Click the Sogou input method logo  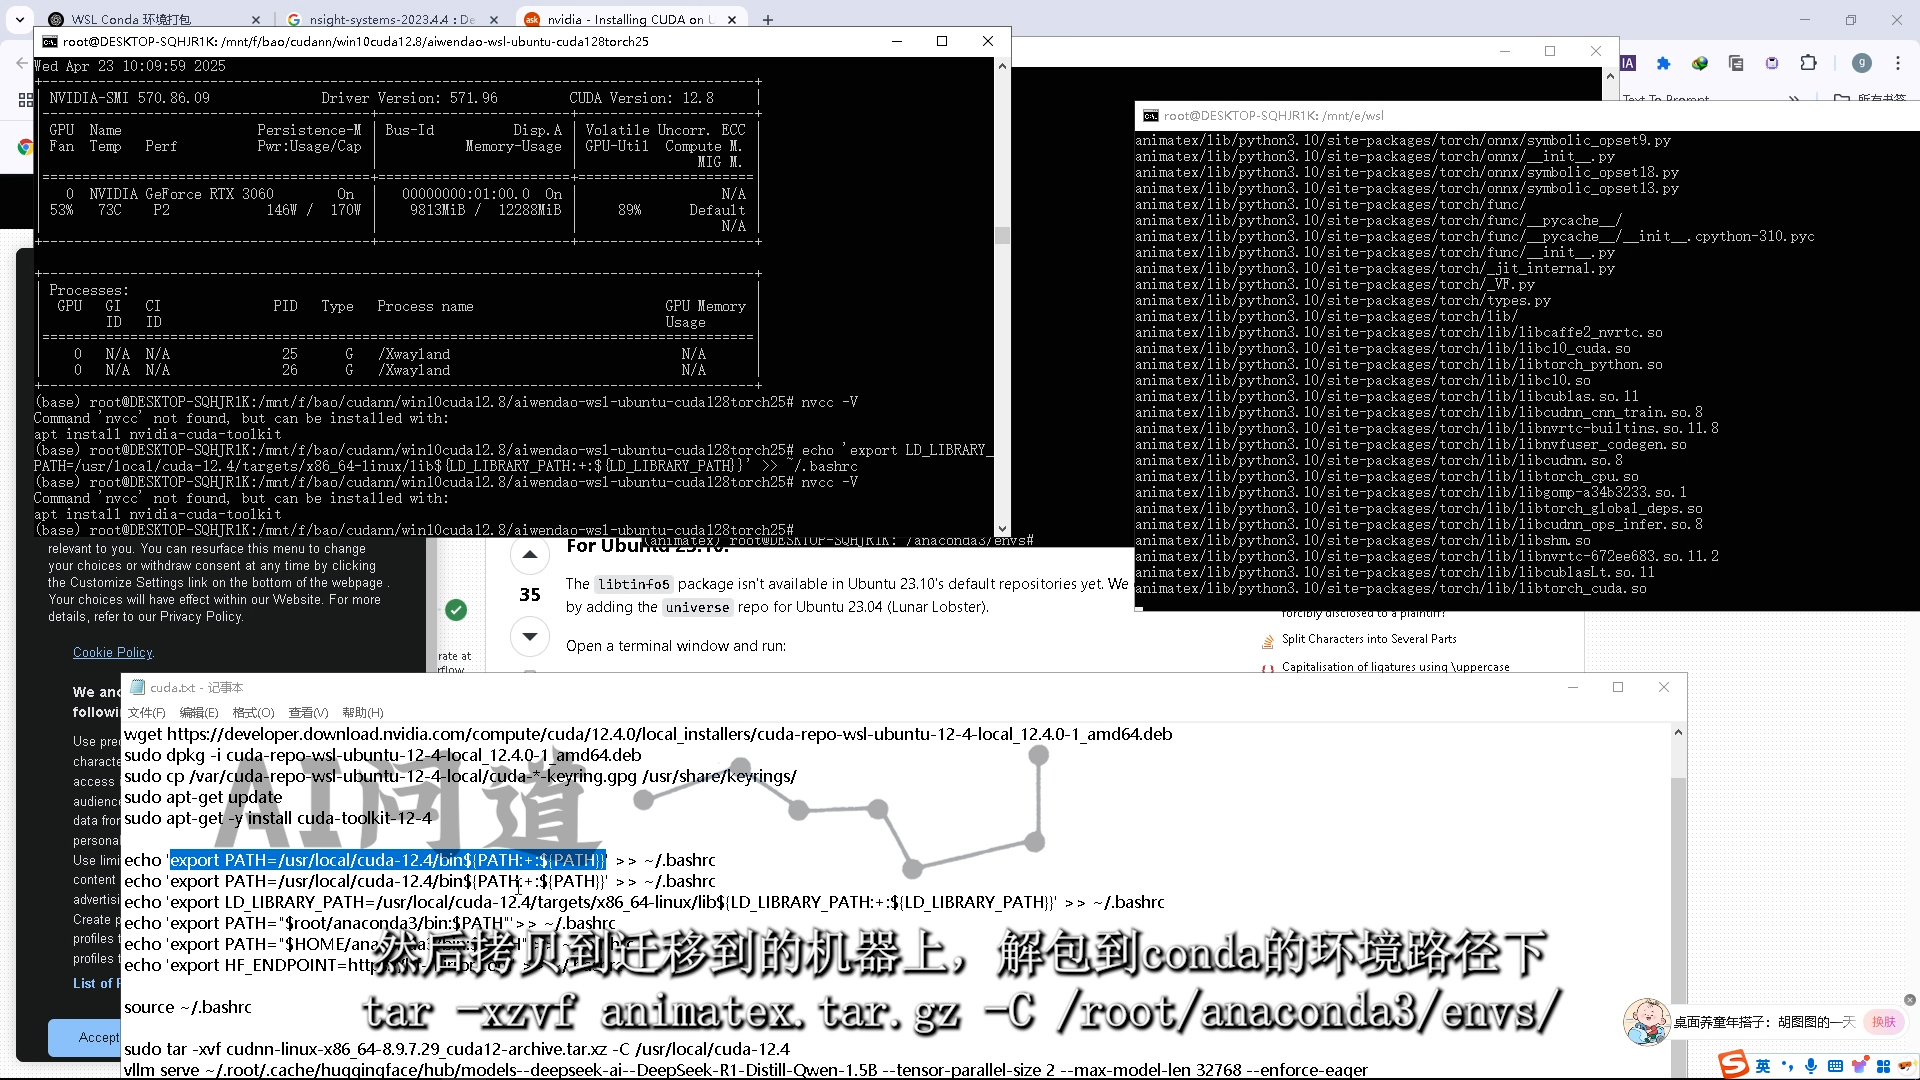pos(1733,1064)
